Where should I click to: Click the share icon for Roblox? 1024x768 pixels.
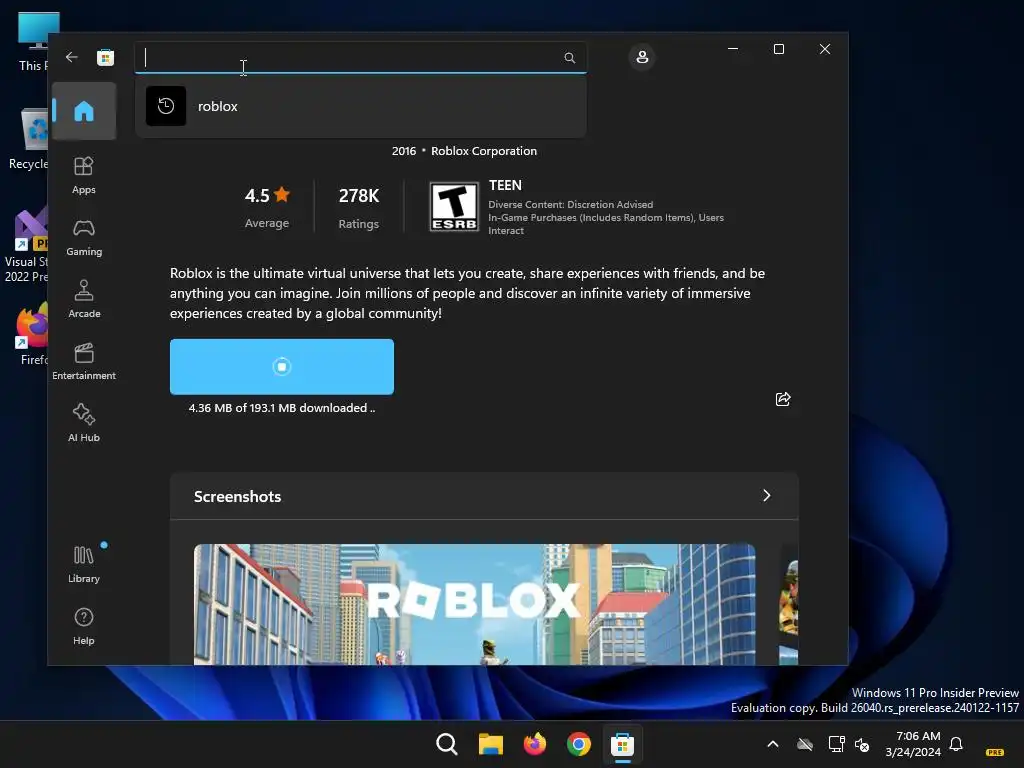click(x=783, y=399)
